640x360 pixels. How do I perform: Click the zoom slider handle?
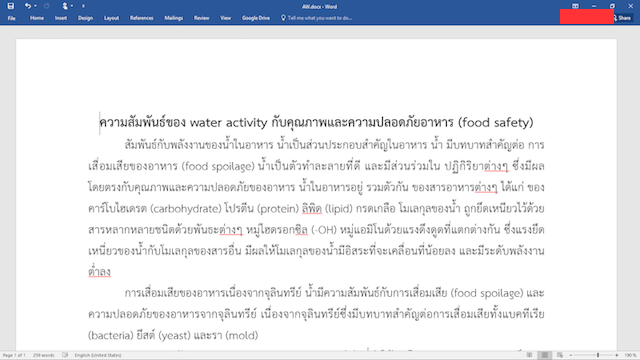pos(598,355)
